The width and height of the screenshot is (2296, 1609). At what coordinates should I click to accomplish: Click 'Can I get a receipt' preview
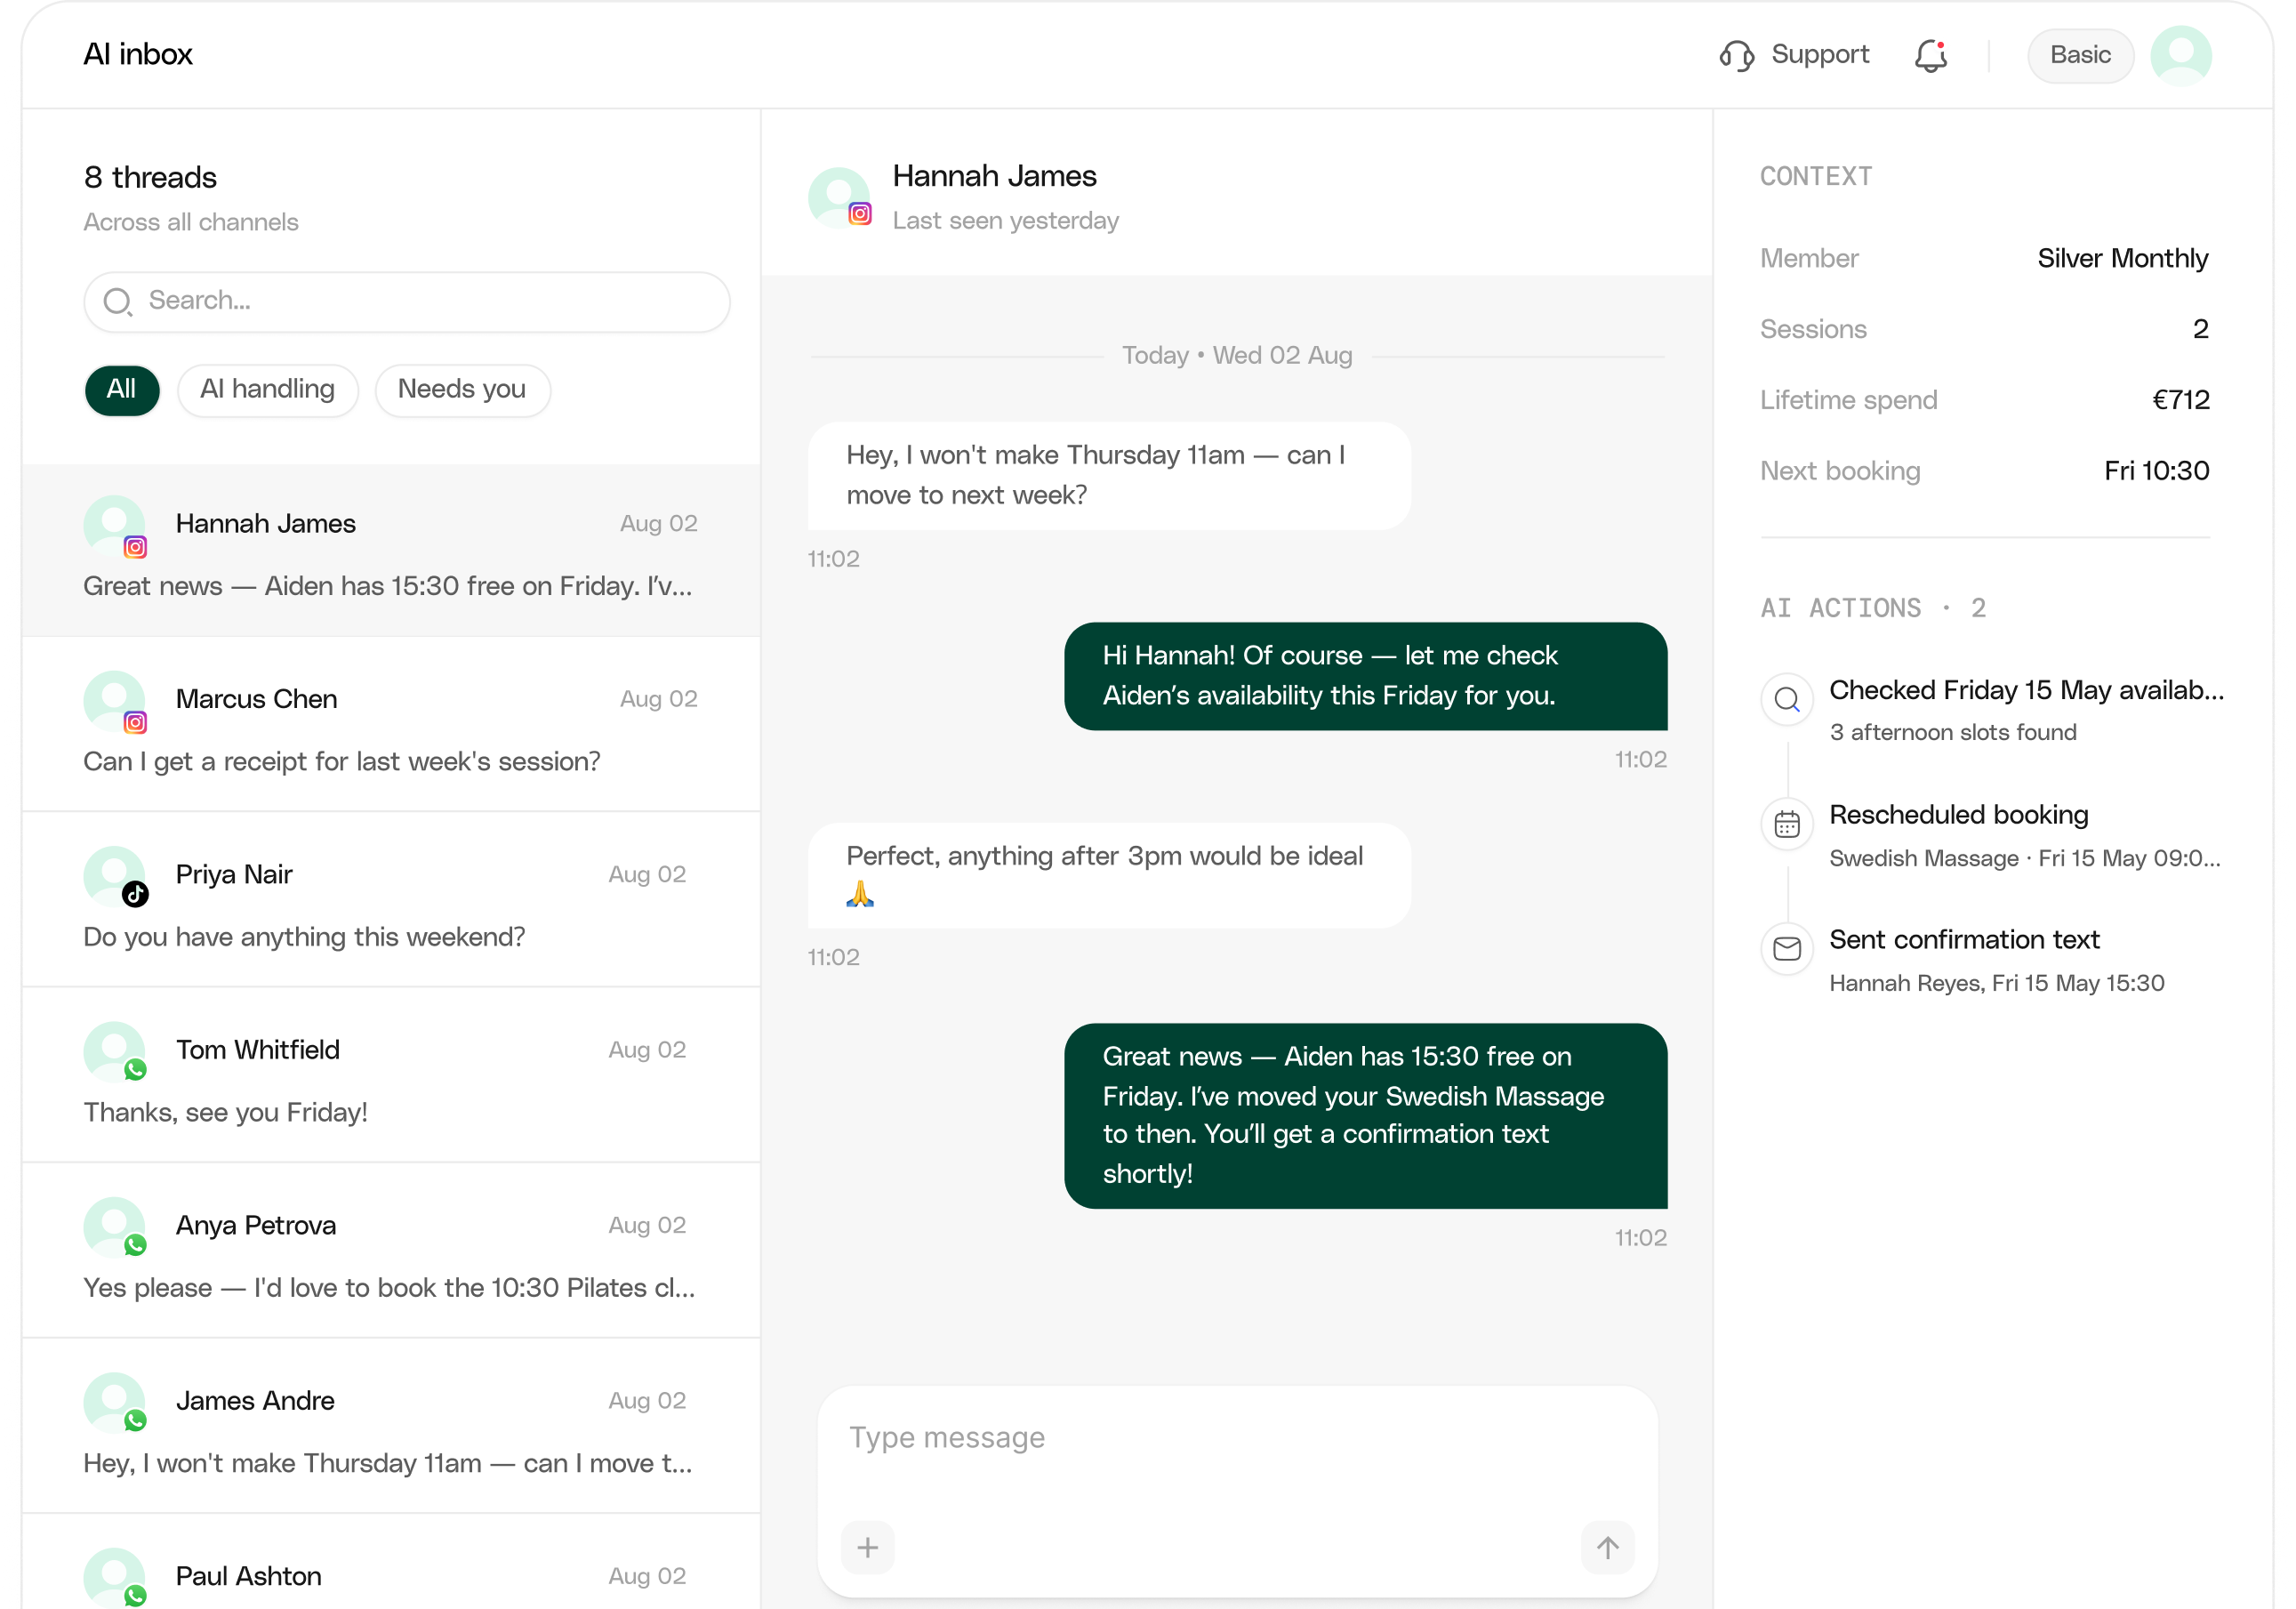tap(342, 761)
